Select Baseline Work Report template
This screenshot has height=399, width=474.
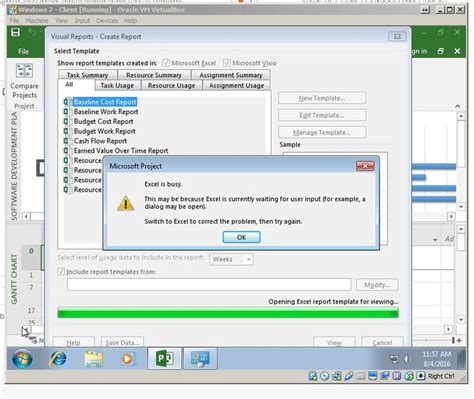pyautogui.click(x=106, y=112)
